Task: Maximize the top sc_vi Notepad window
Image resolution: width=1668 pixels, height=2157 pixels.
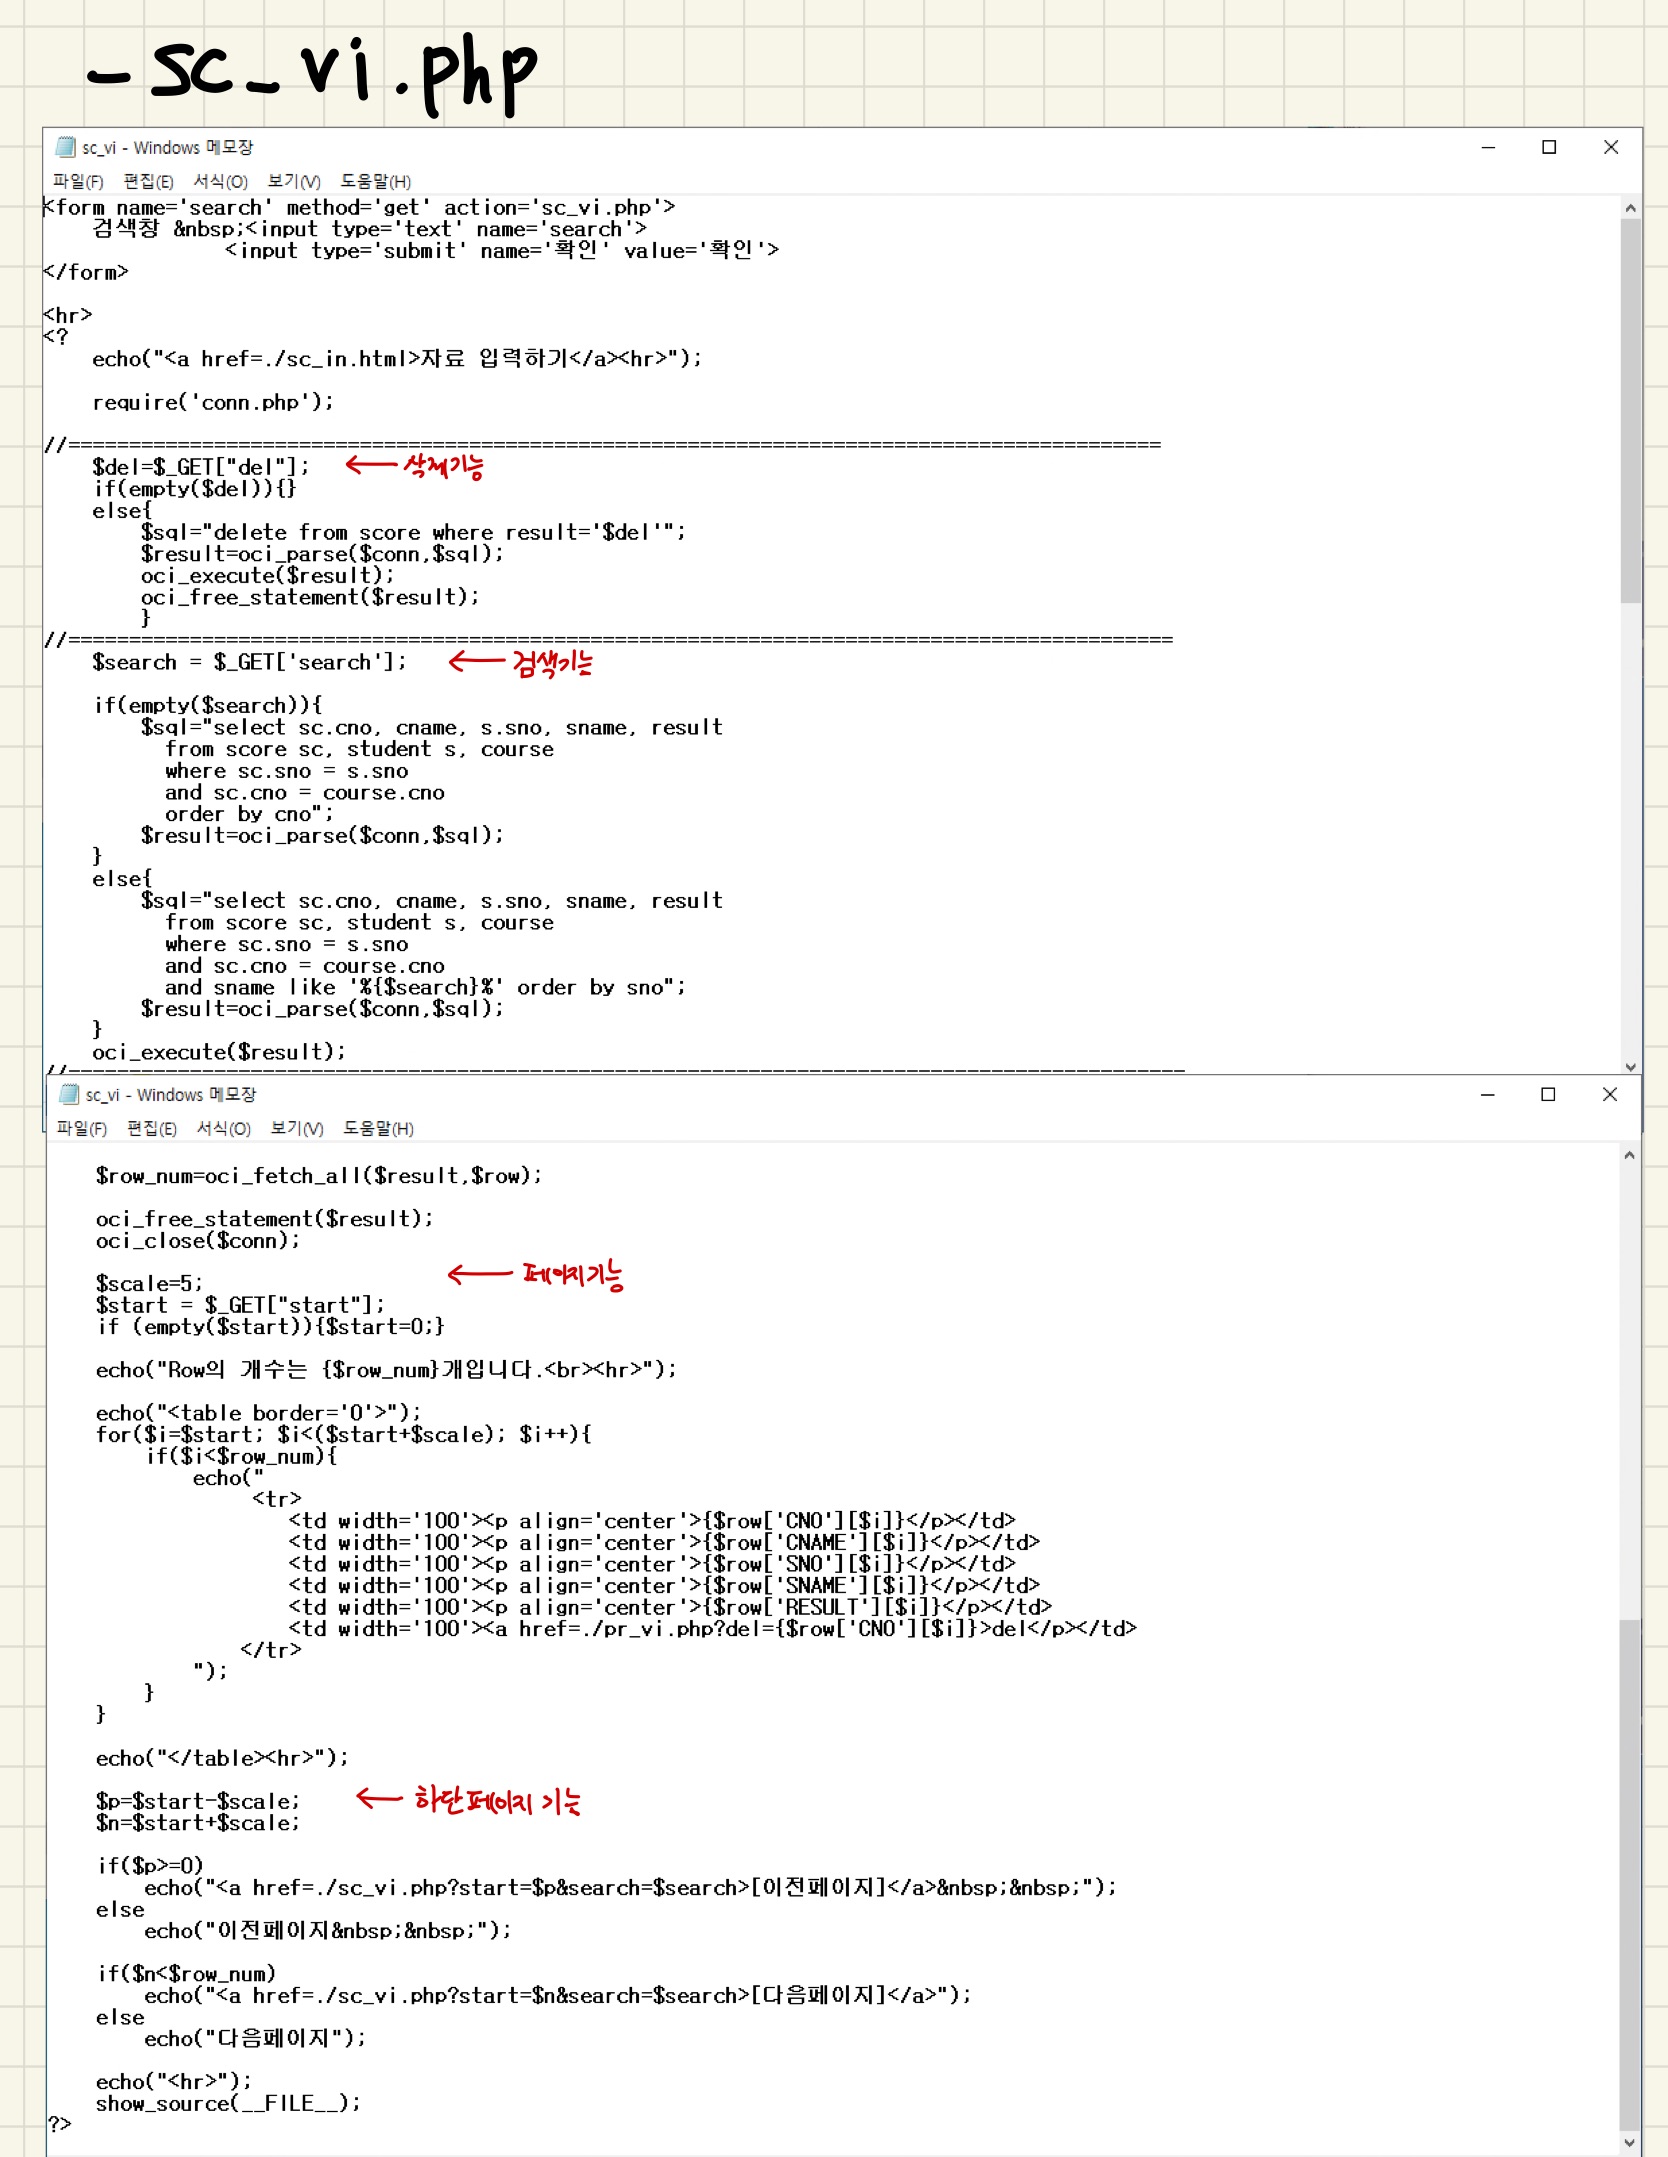Action: click(x=1549, y=147)
